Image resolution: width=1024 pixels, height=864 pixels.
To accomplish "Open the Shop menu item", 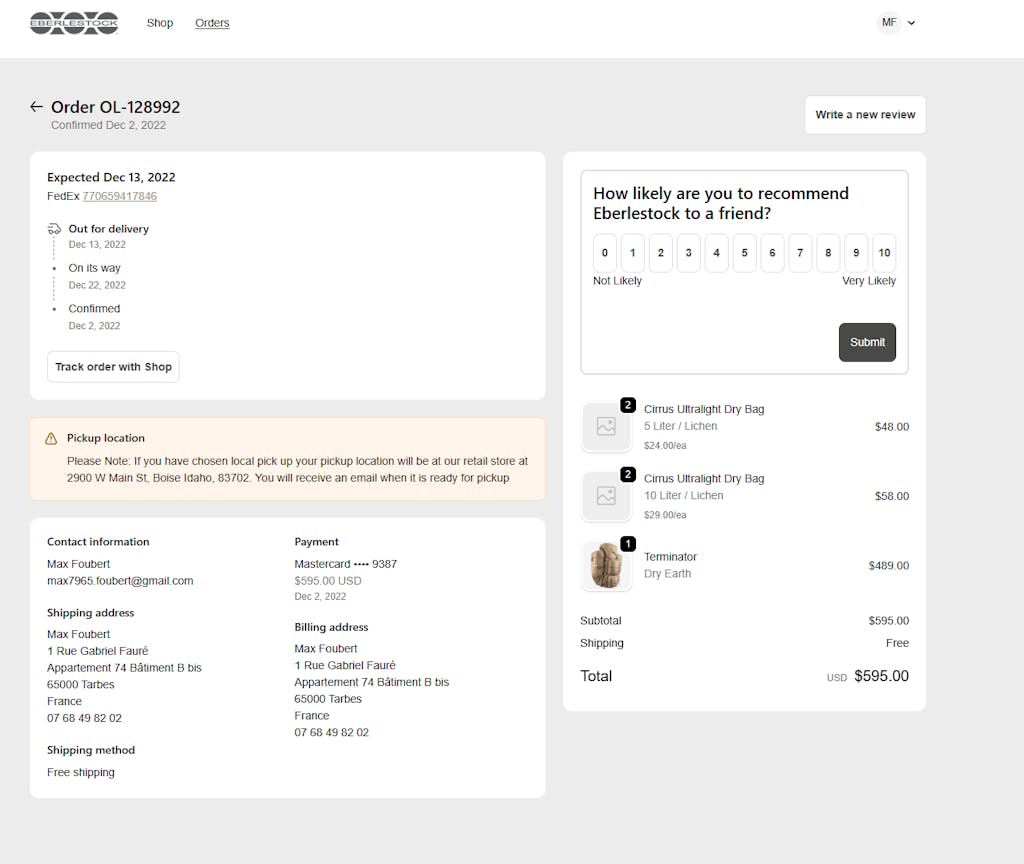I will click(160, 23).
